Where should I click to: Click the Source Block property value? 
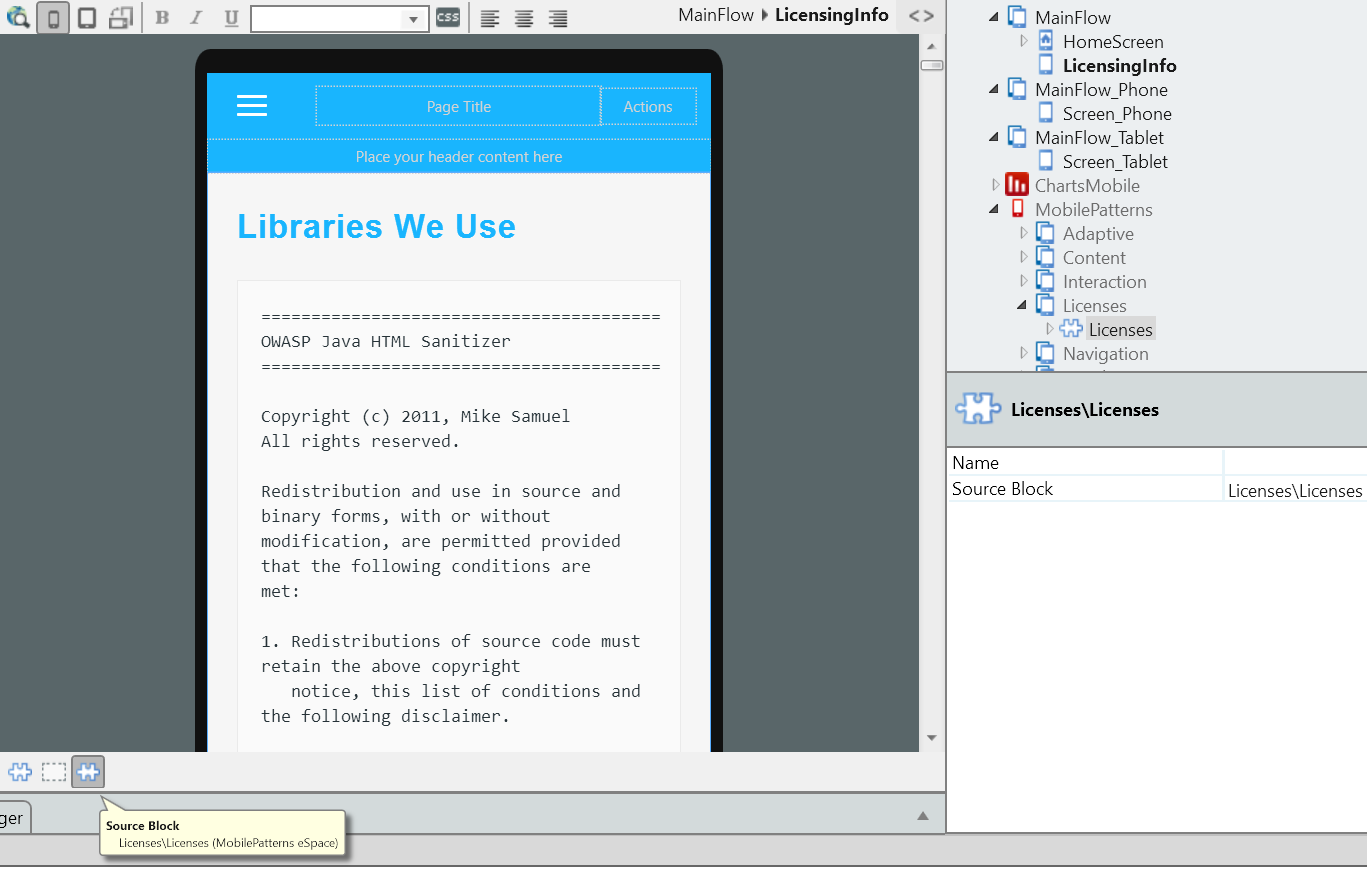pyautogui.click(x=1295, y=489)
